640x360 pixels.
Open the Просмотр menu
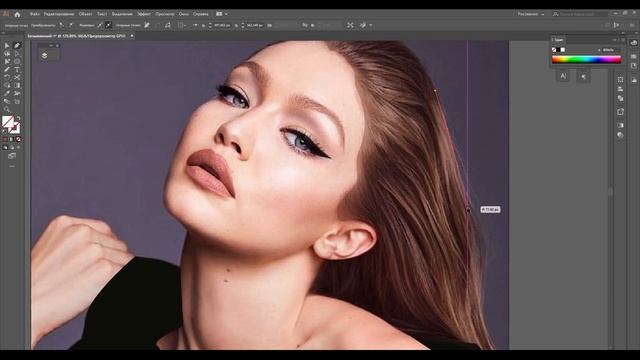pos(165,14)
